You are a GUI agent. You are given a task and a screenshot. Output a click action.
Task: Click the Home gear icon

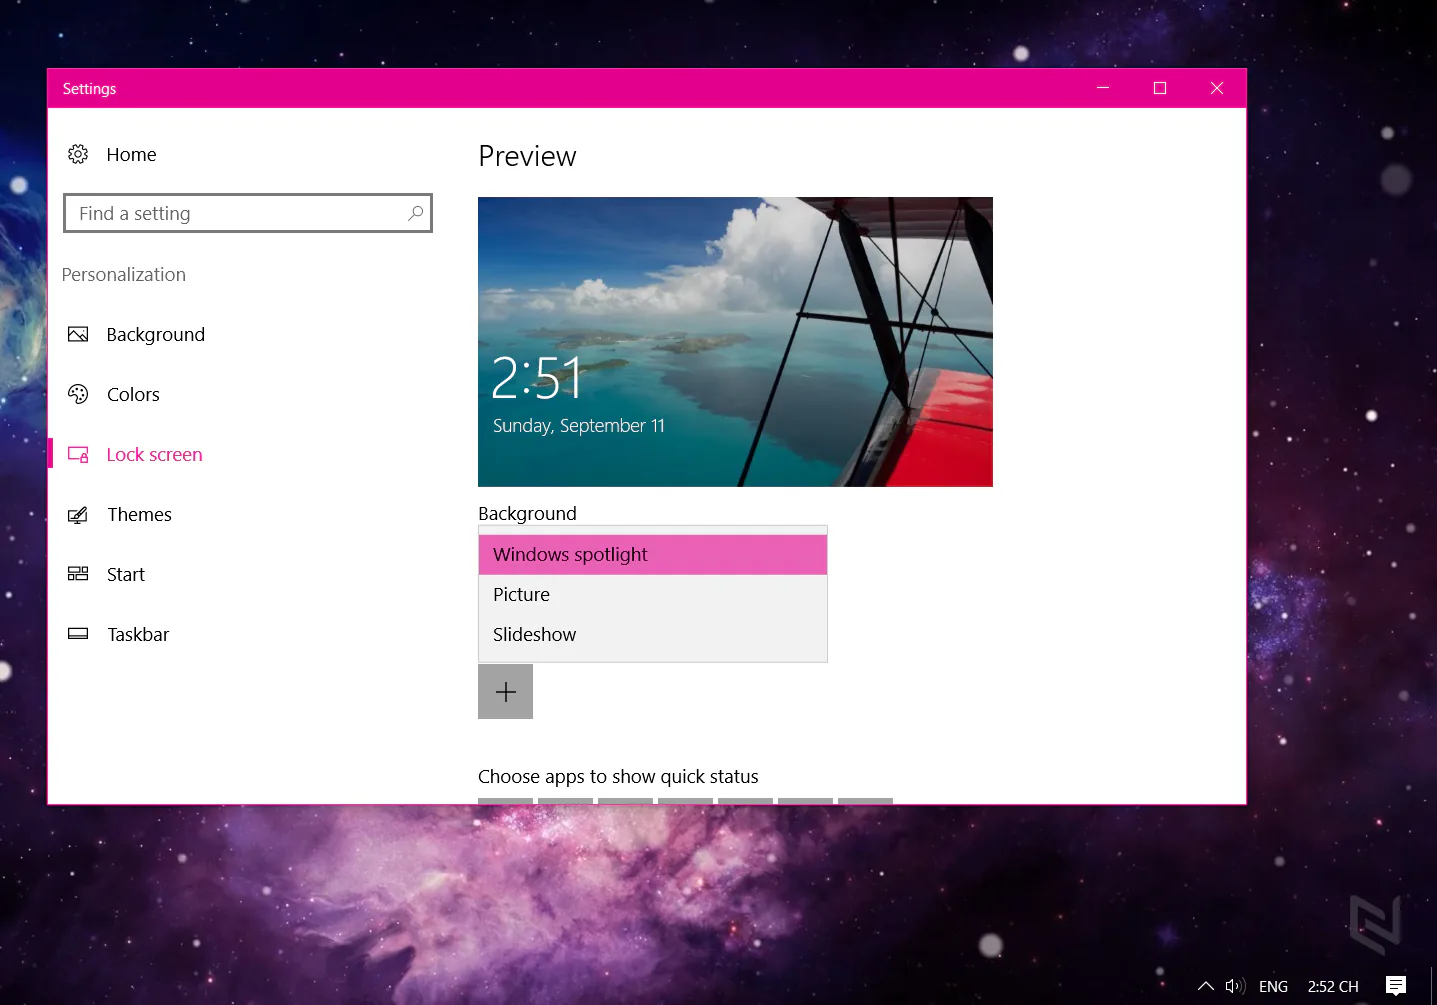78,154
